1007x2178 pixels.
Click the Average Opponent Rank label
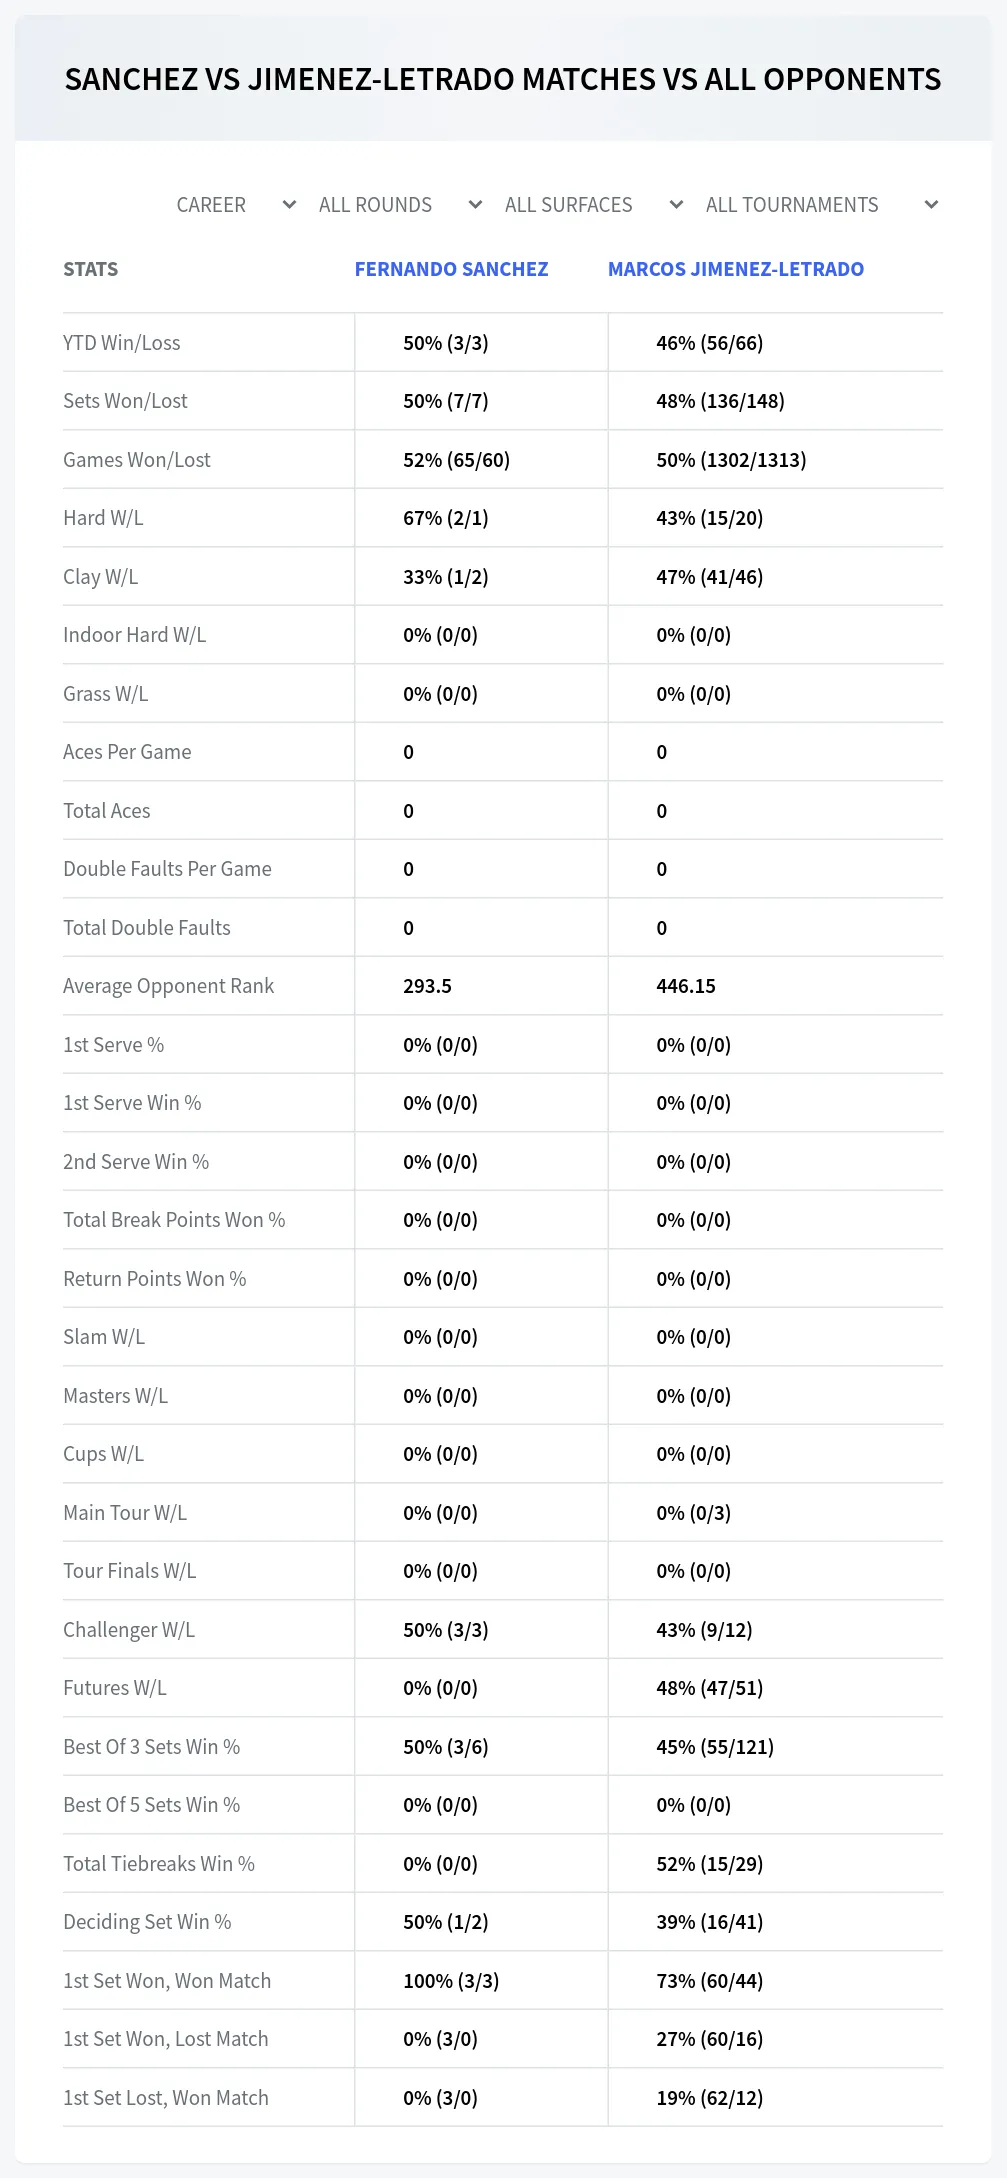168,986
